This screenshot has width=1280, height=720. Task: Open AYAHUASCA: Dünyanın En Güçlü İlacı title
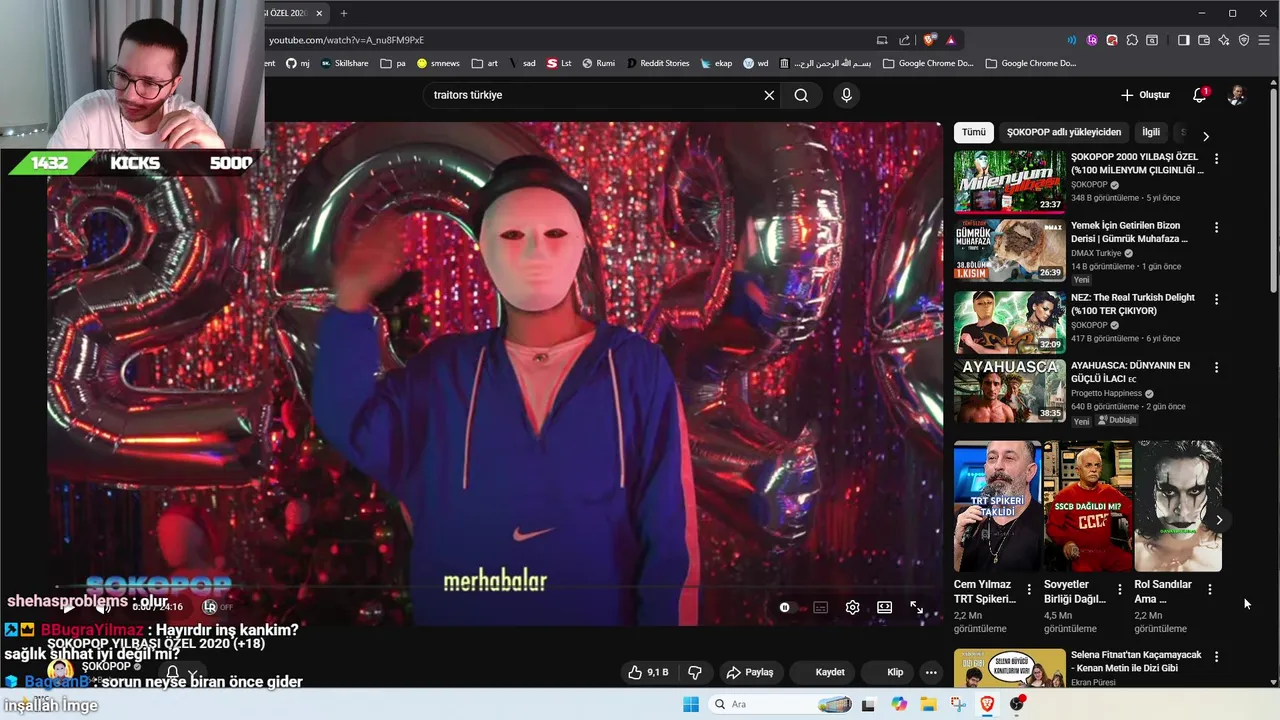[1130, 372]
